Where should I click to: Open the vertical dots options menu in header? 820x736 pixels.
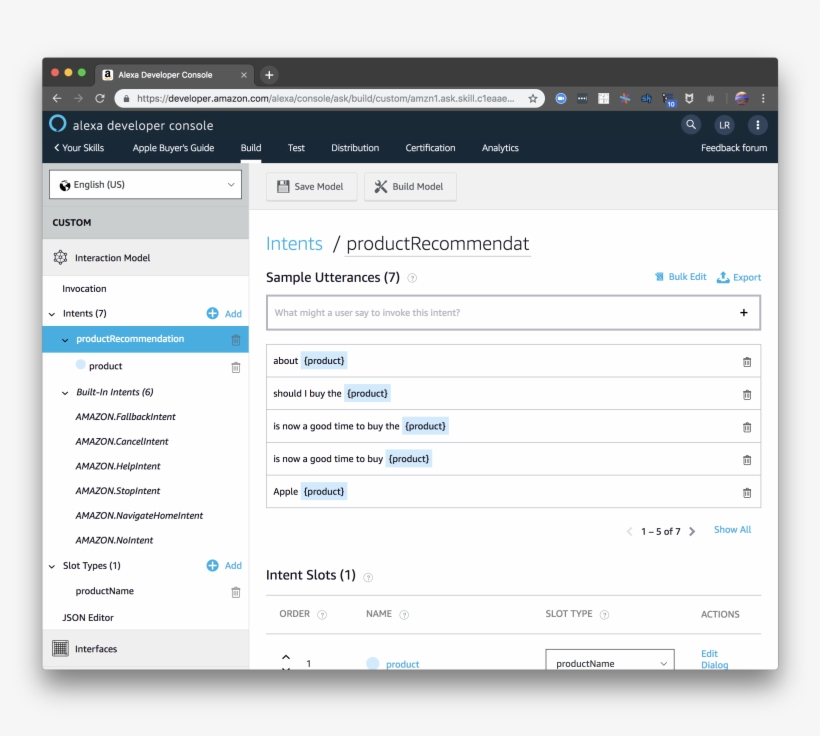pos(757,125)
